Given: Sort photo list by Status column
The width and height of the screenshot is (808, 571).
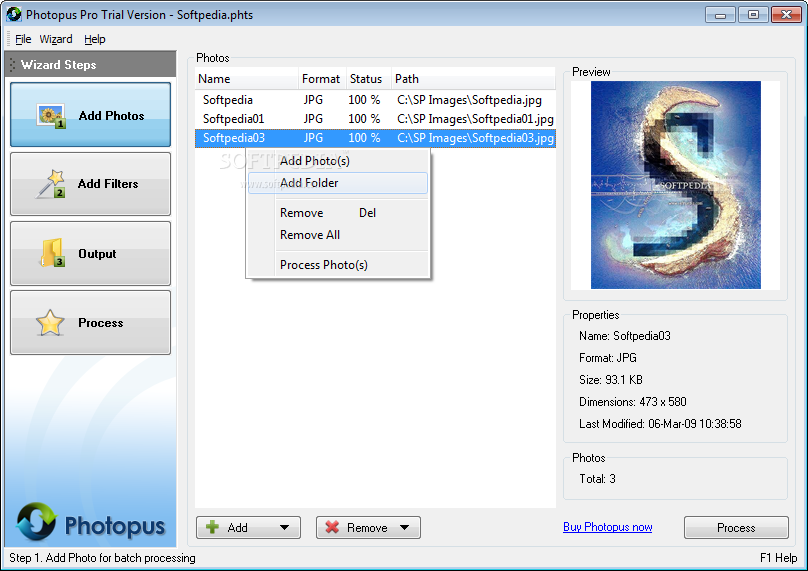Looking at the screenshot, I should (x=369, y=79).
